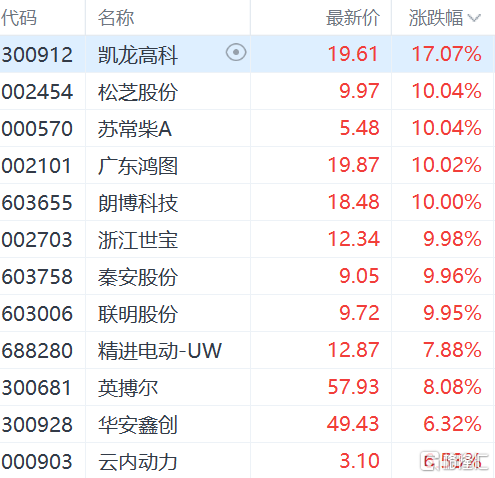The width and height of the screenshot is (495, 478).
Task: Sort by the 涨跌幅 dropdown arrow
Action: (x=474, y=17)
